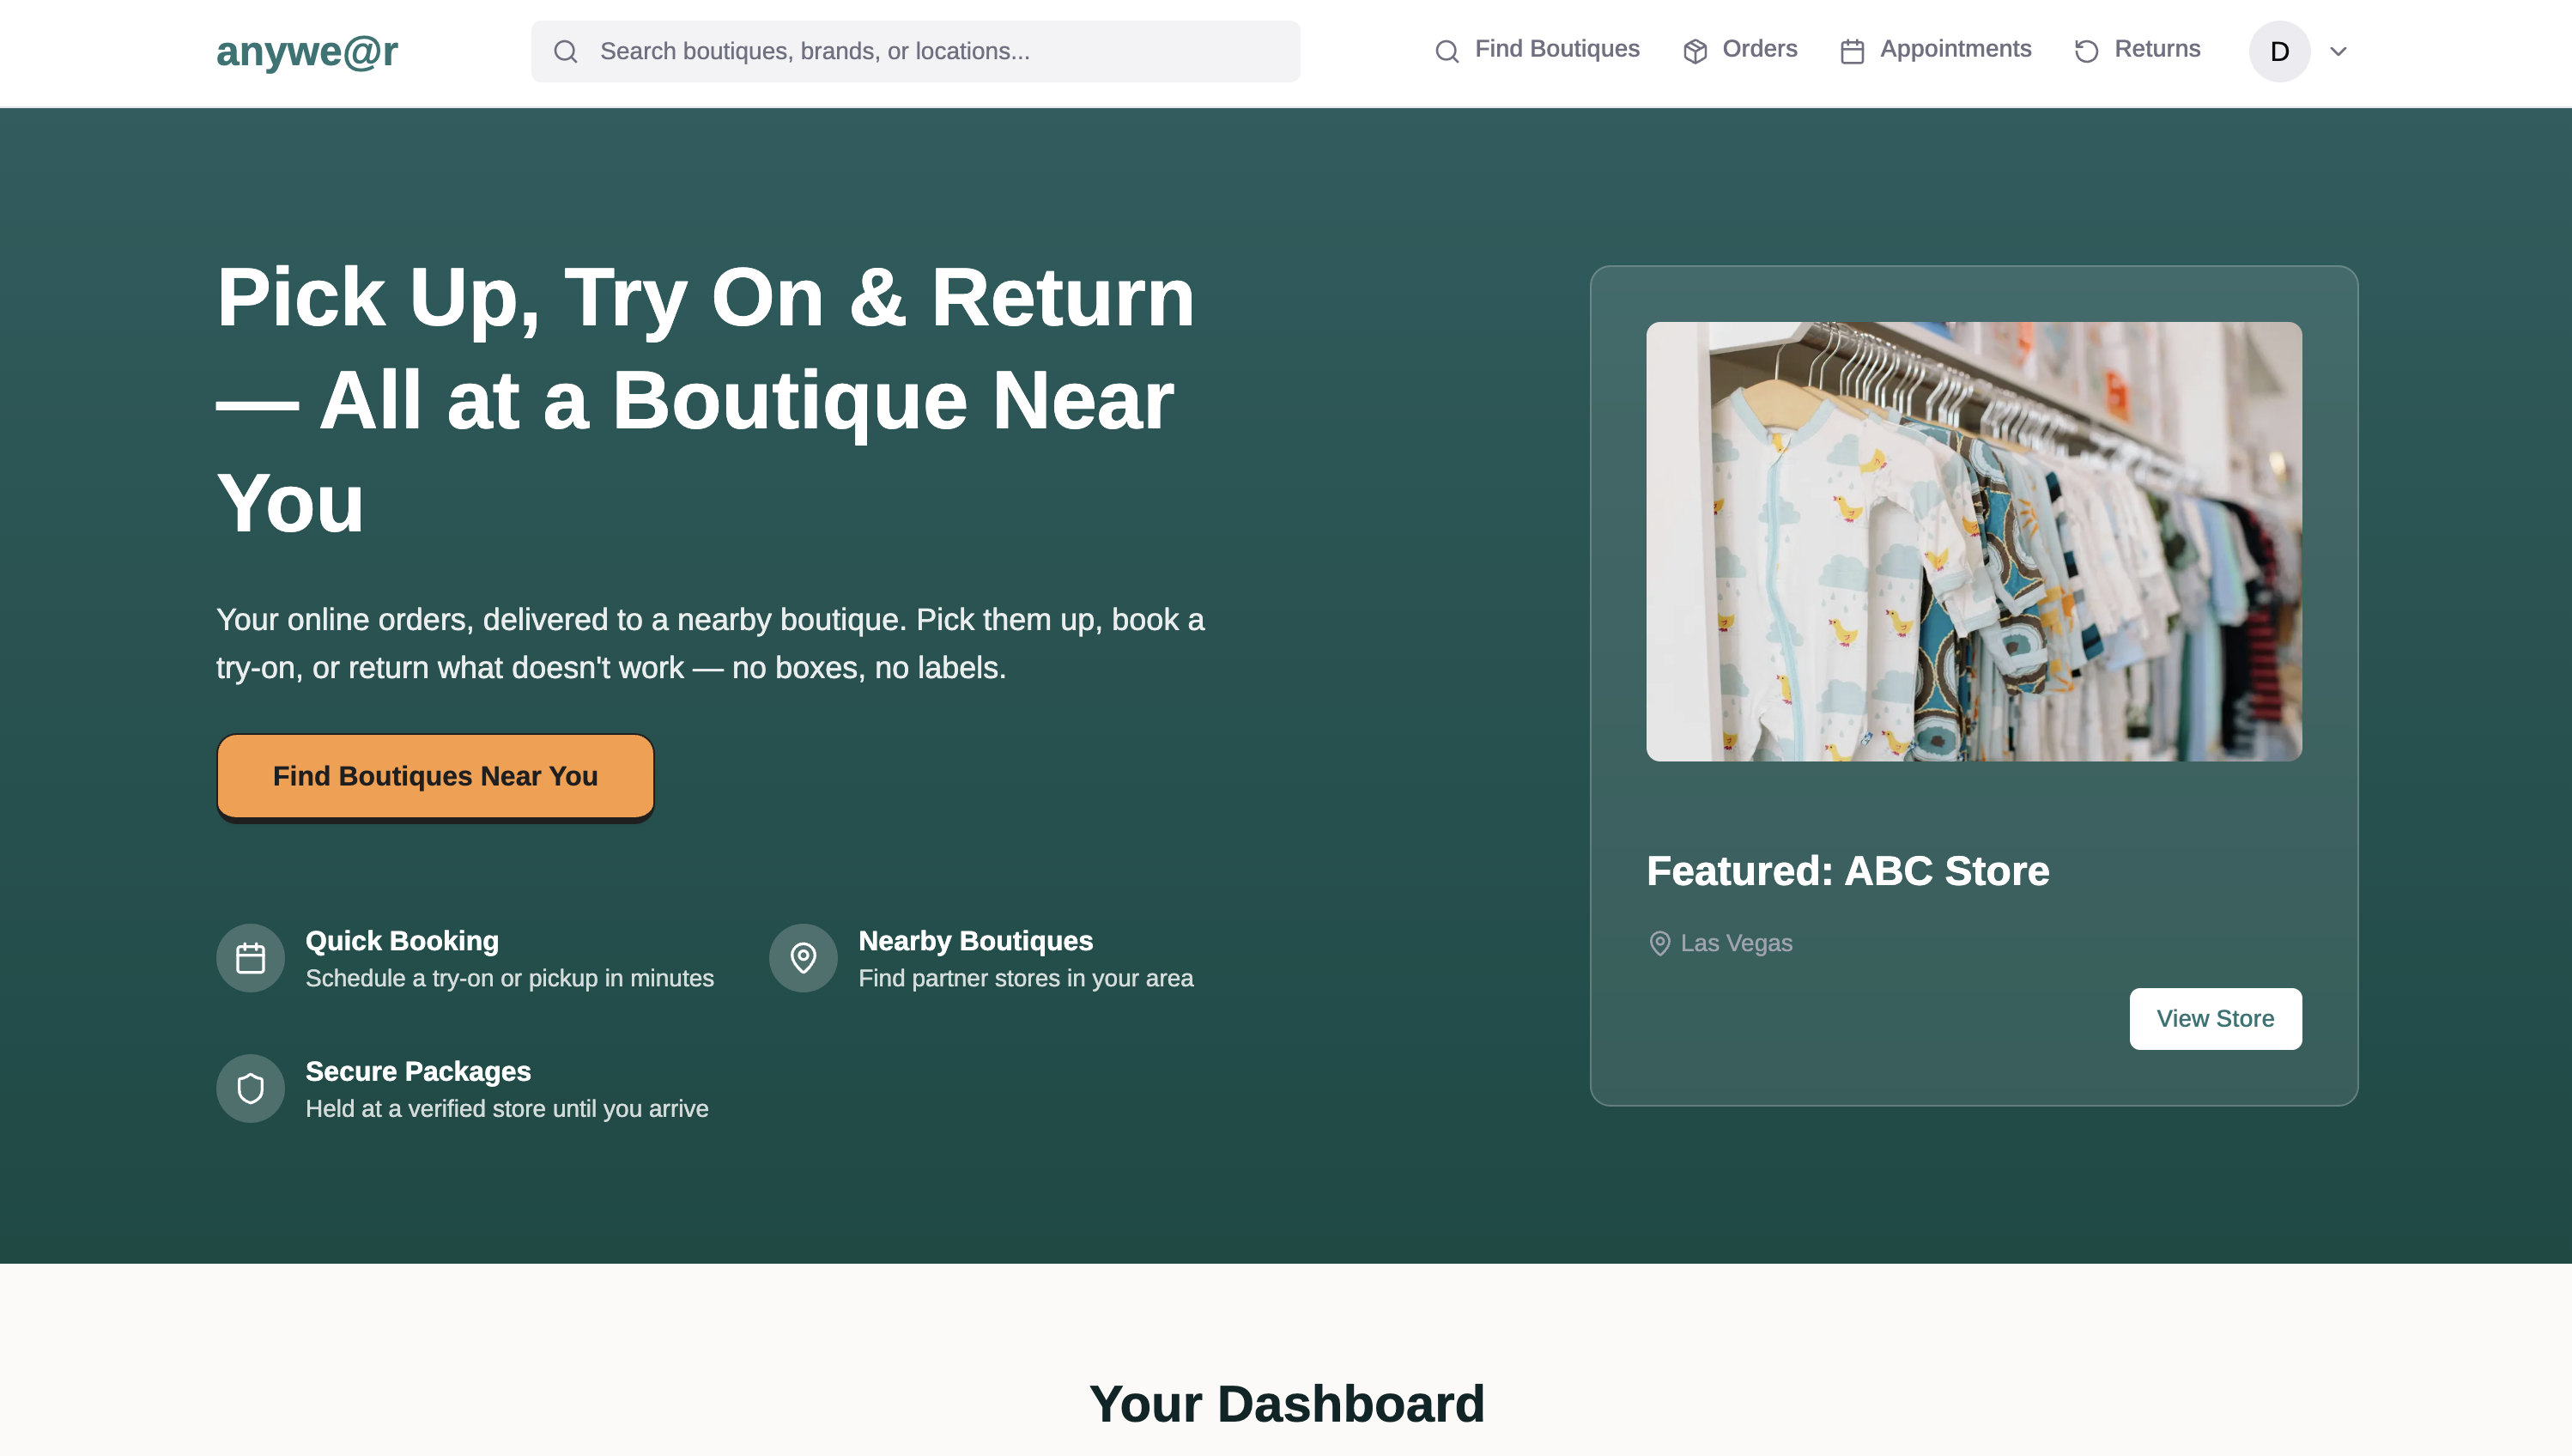Click the Find Boutiques magnifier icon
This screenshot has height=1456, width=2572.
coord(1447,51)
